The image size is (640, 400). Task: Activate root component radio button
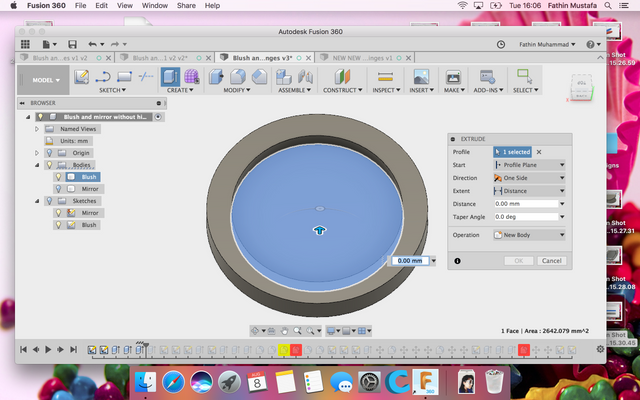point(158,117)
